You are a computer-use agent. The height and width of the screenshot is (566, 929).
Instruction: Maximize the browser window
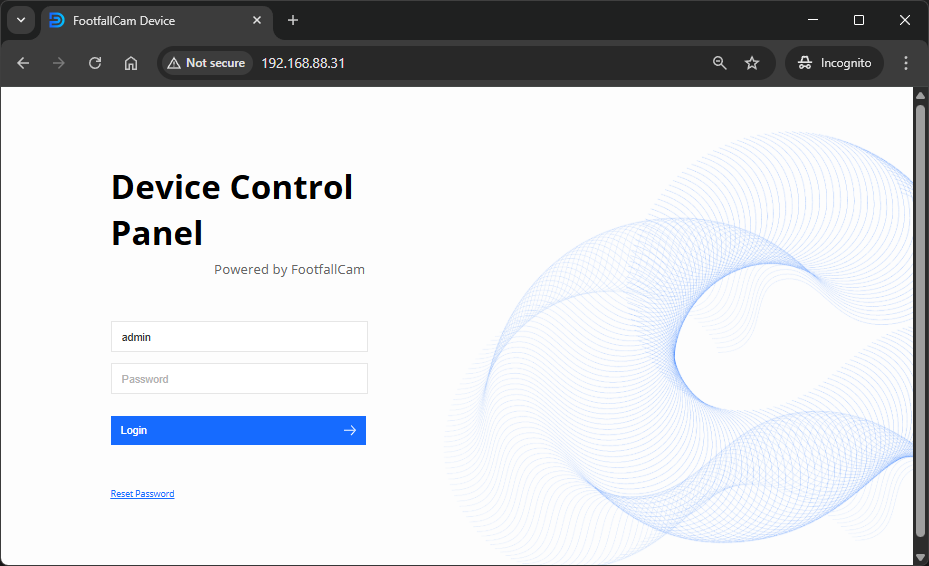point(858,20)
